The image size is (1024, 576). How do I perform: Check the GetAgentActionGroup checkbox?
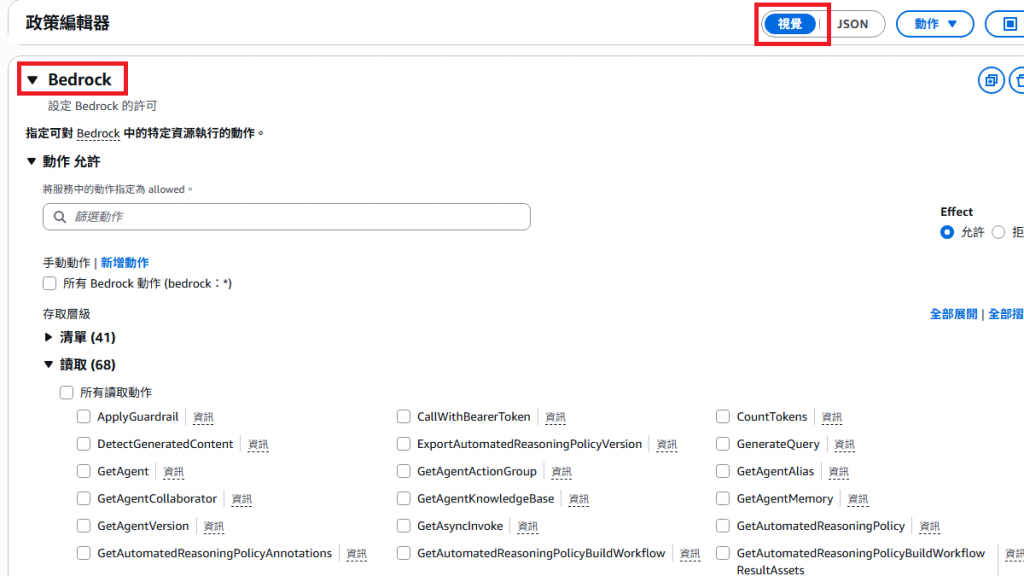(404, 472)
